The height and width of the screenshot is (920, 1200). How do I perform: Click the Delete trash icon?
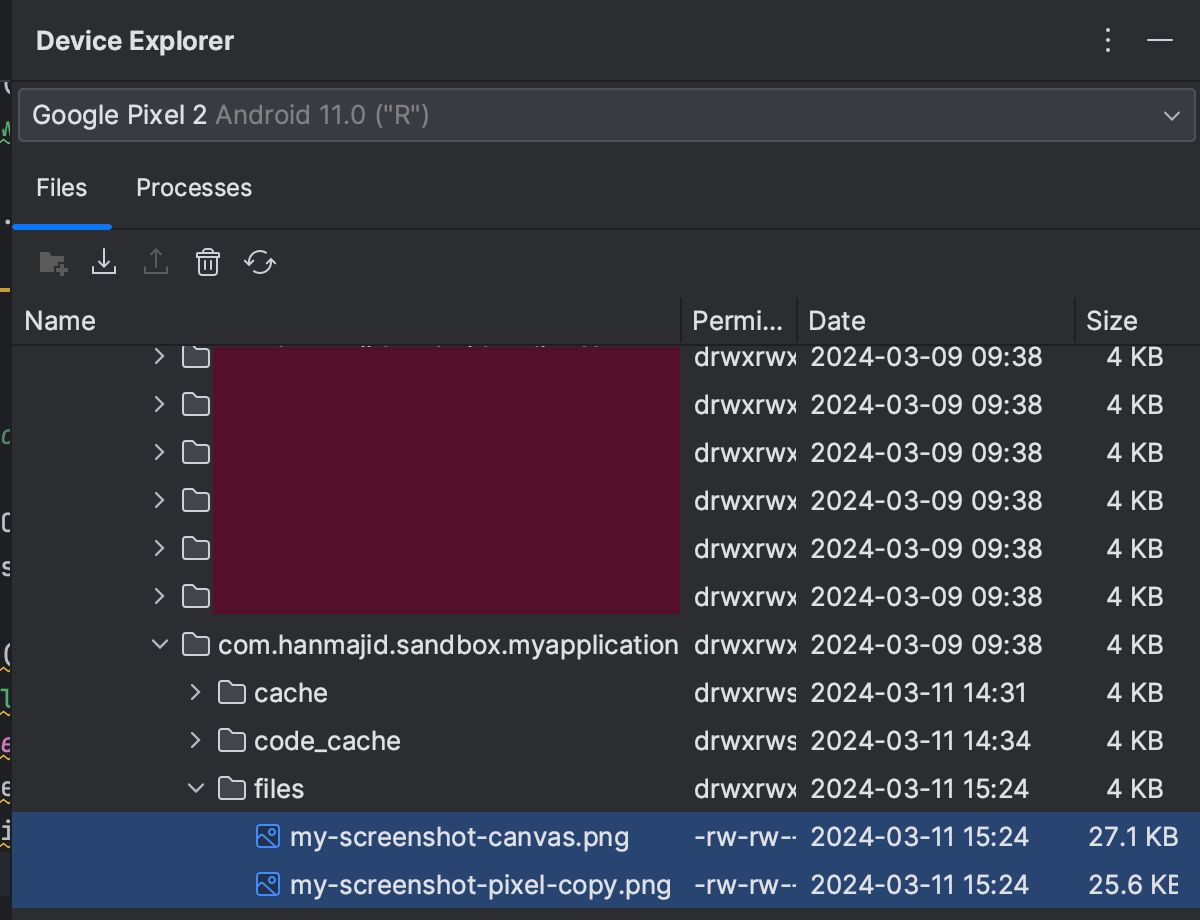208,262
